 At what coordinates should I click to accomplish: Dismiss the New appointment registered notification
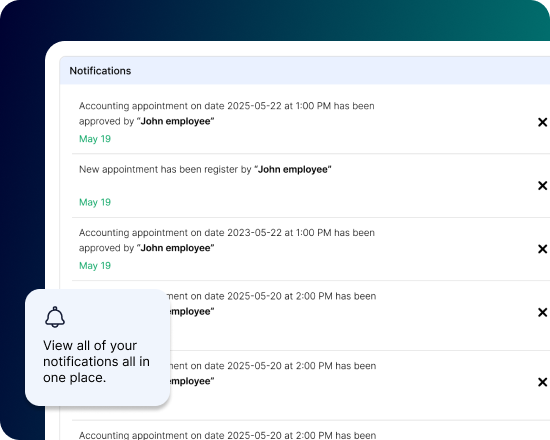point(542,186)
